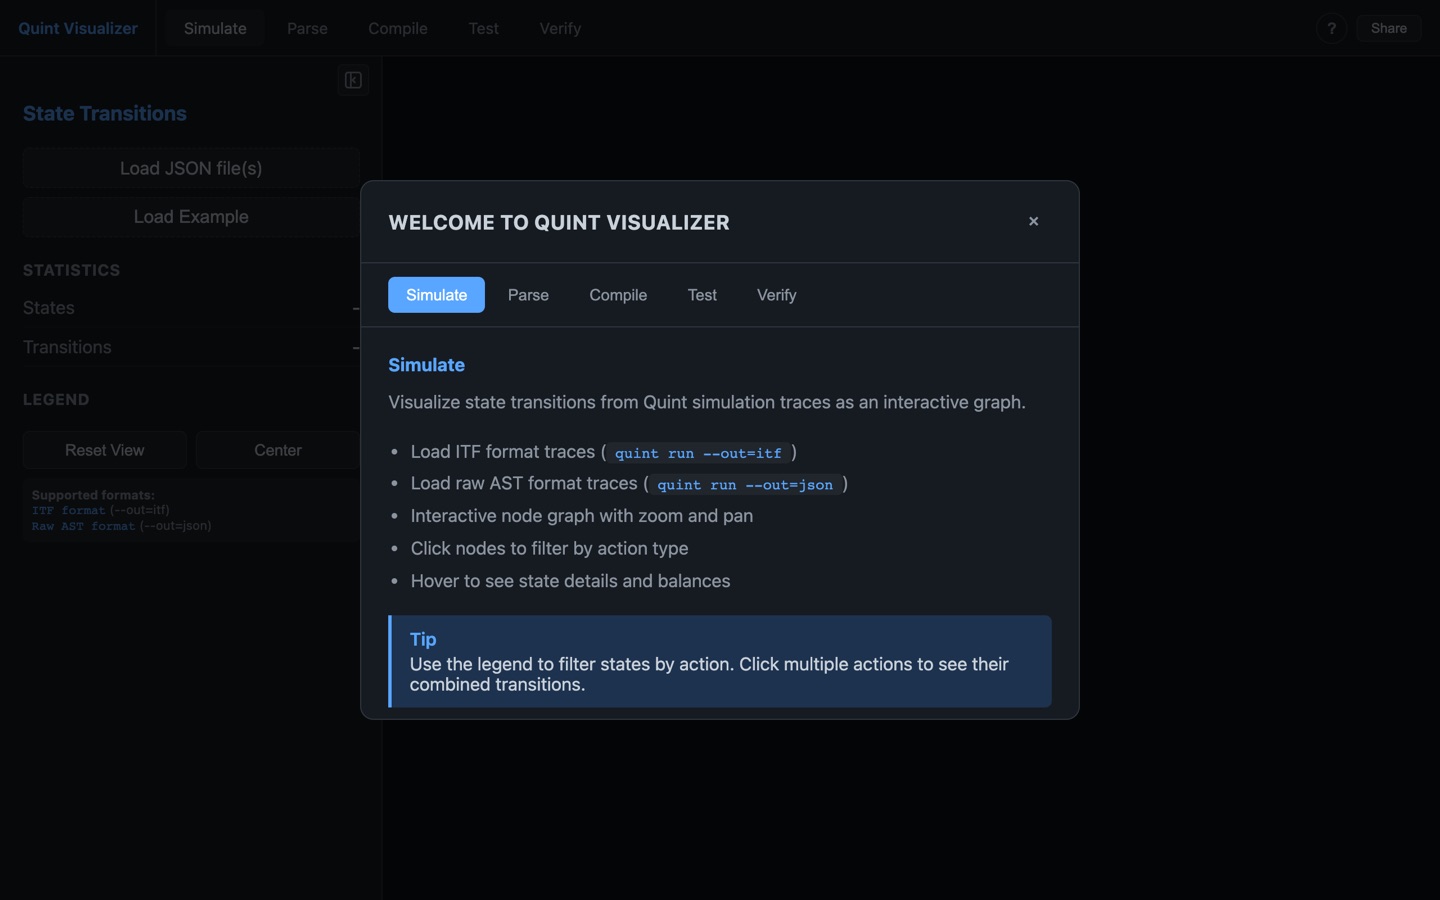Open Test in the top navigation bar
The image size is (1440, 900).
pyautogui.click(x=483, y=28)
